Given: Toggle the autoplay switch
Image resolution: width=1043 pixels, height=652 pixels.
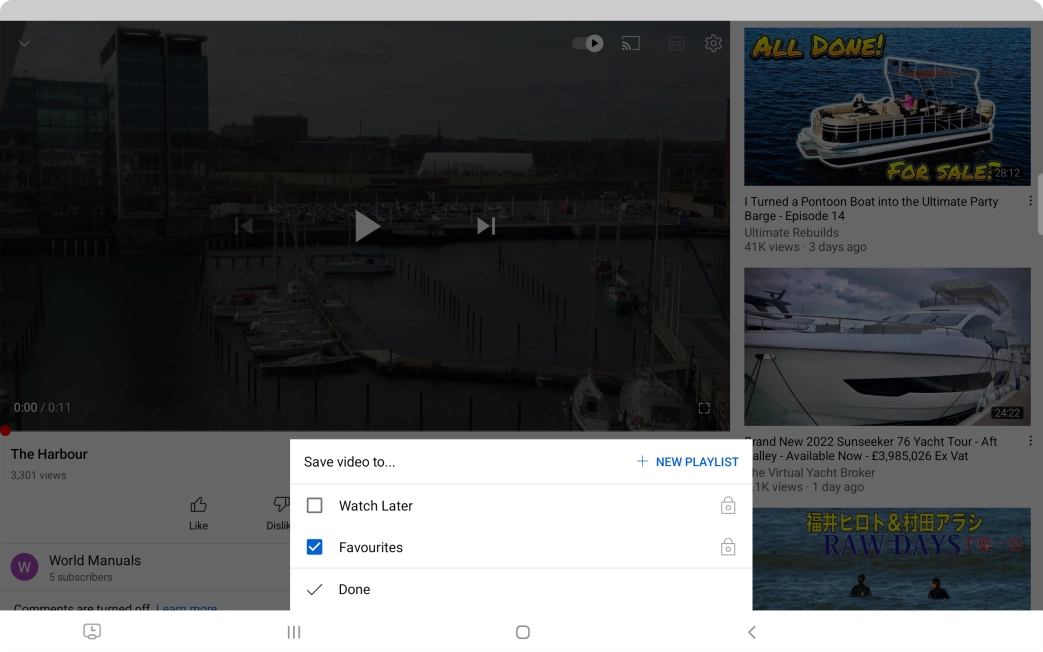Looking at the screenshot, I should [x=588, y=43].
